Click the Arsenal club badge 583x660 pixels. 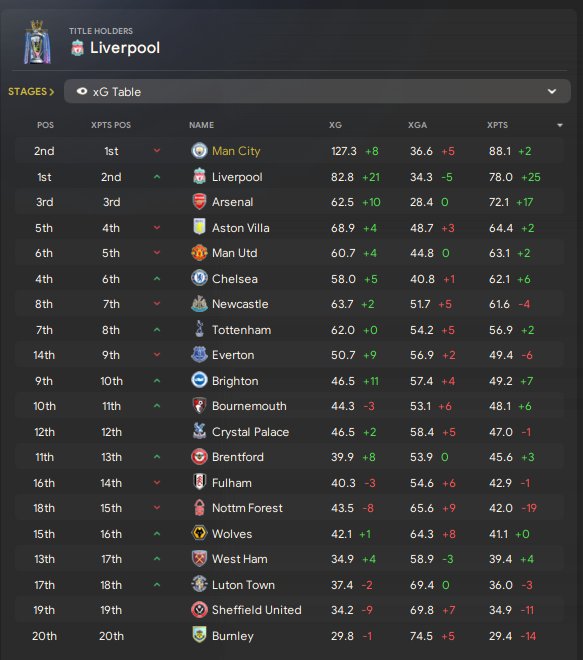(x=199, y=202)
